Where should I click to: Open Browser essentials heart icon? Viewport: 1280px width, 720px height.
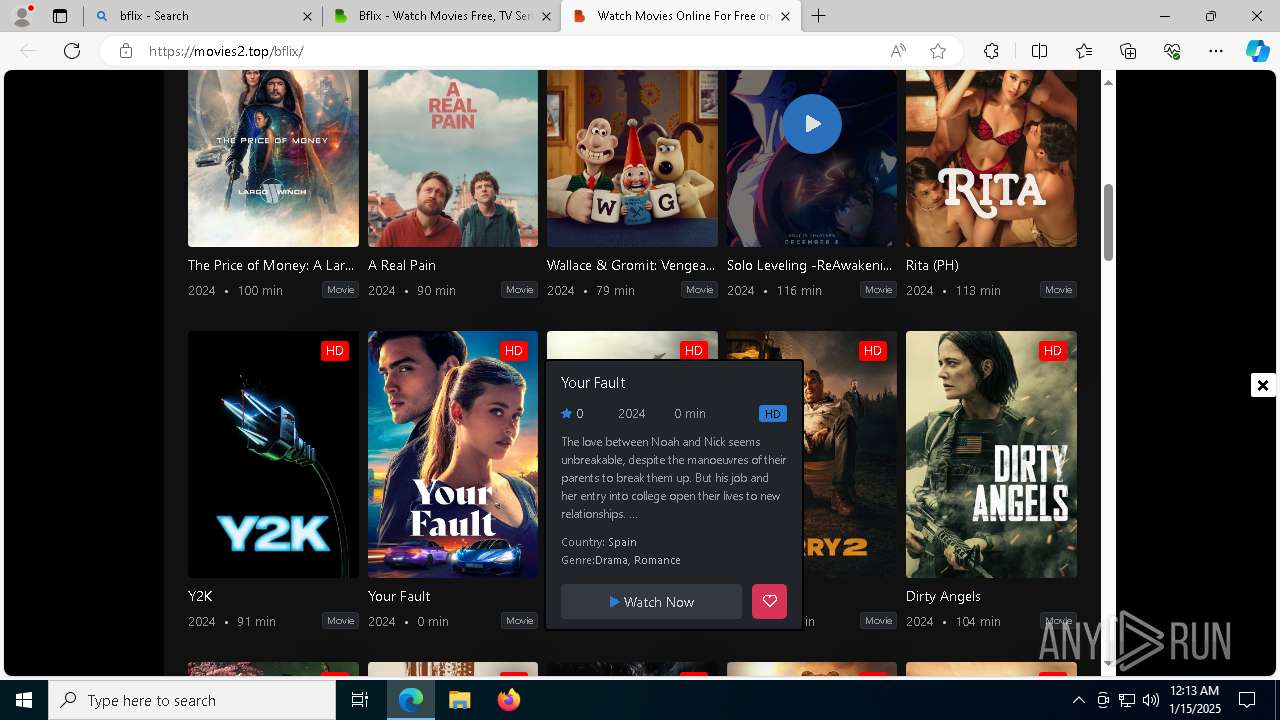pyautogui.click(x=1172, y=51)
